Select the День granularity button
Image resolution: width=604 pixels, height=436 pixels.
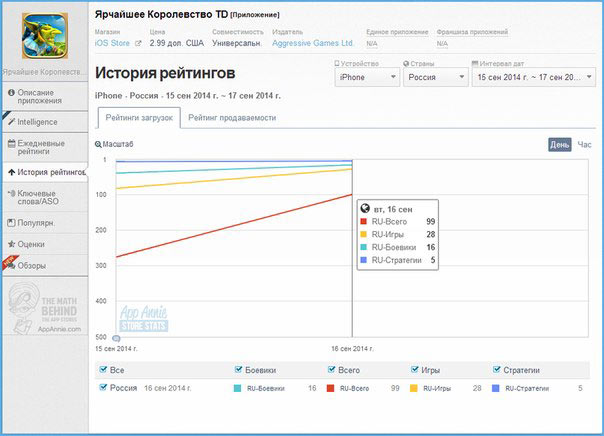click(560, 145)
